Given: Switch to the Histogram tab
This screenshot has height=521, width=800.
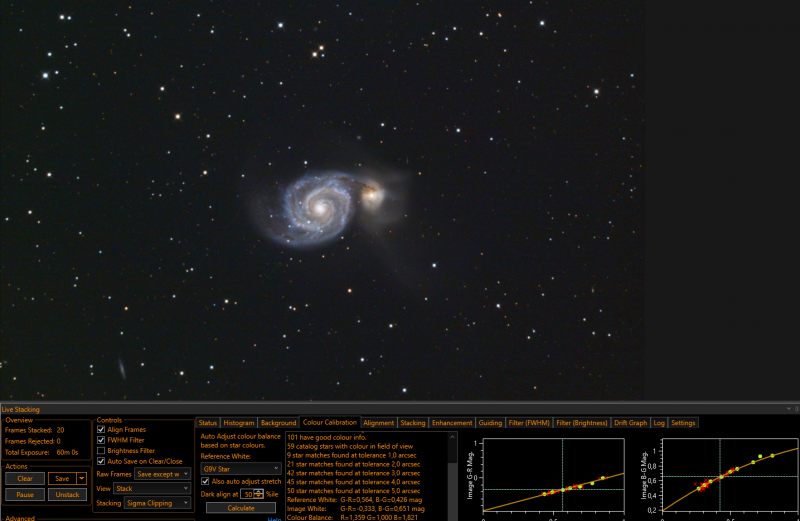Looking at the screenshot, I should (239, 423).
